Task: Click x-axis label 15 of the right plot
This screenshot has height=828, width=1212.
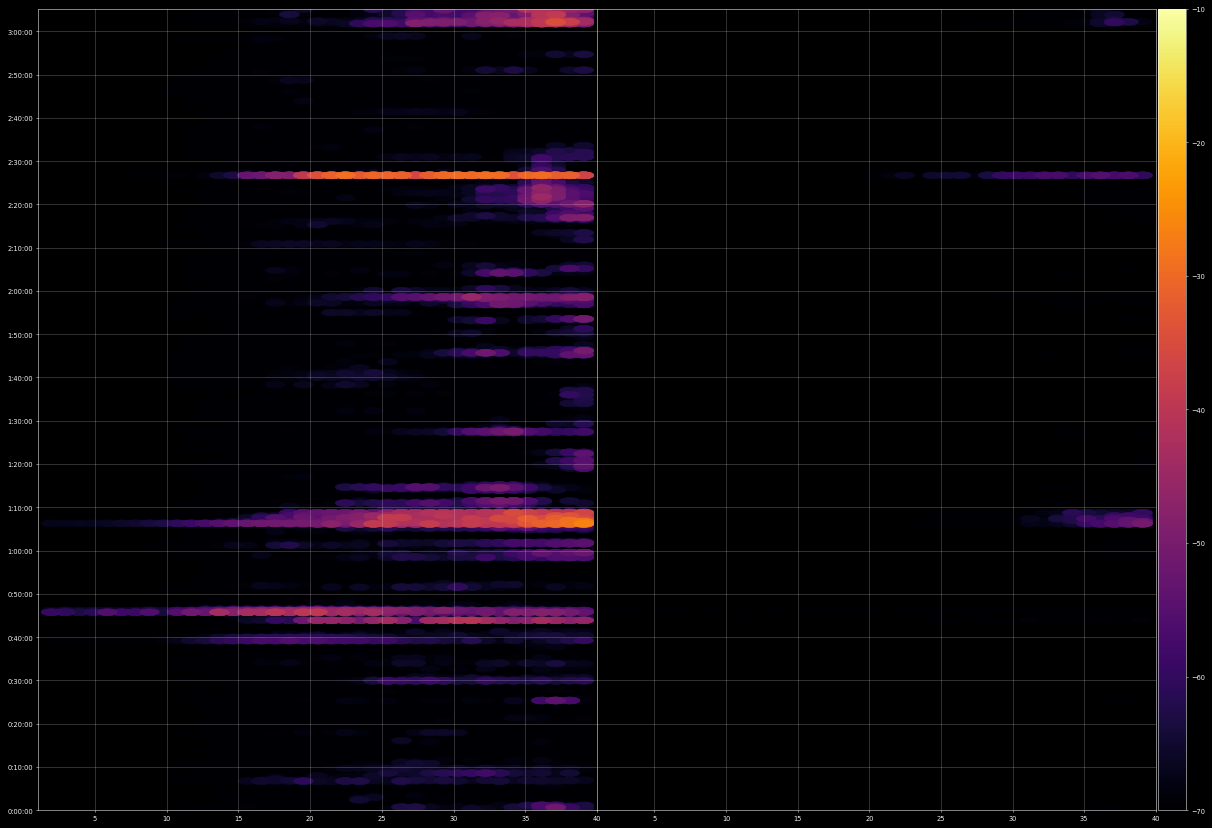Action: [x=798, y=819]
